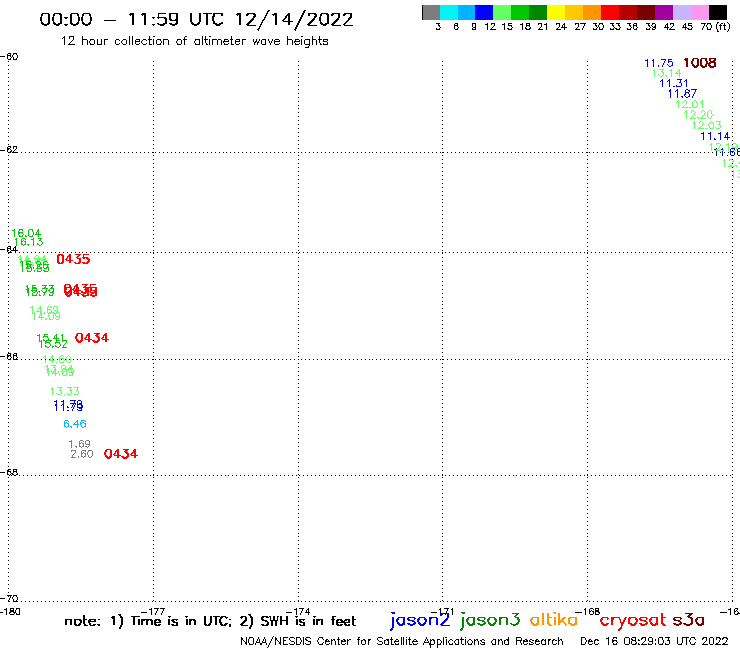Click the '-62' latitude axis label

9,150
